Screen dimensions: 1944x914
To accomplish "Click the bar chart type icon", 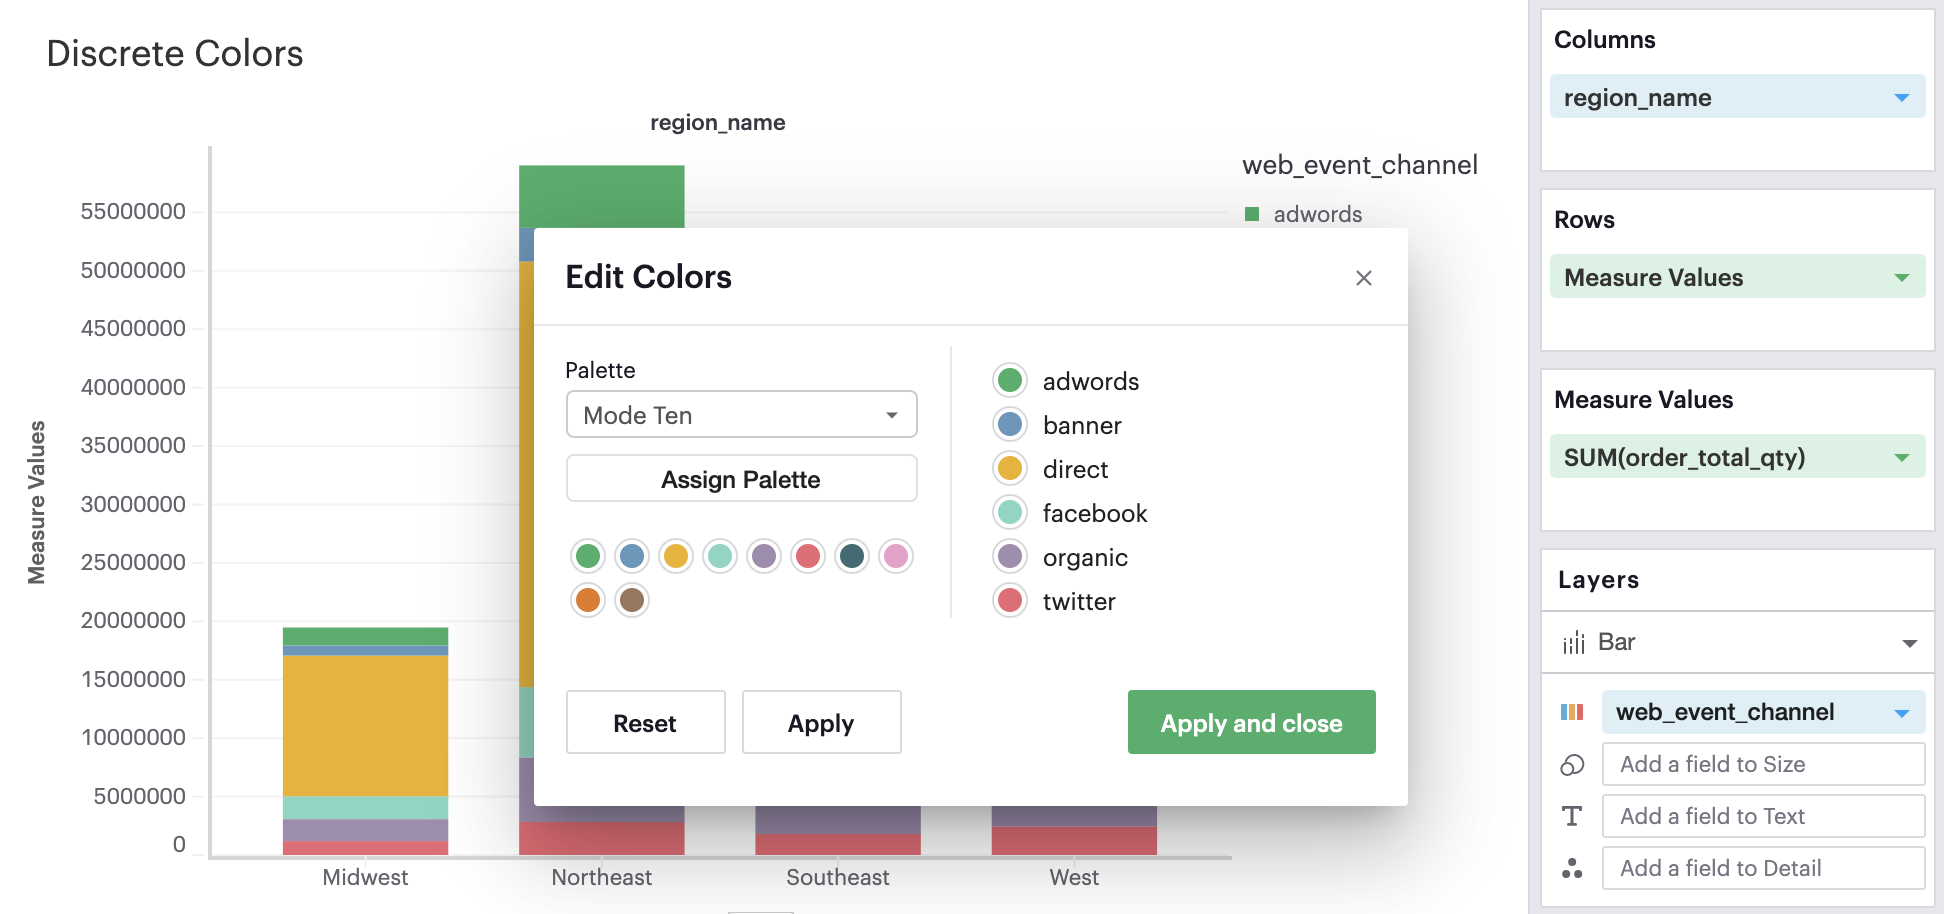I will (x=1574, y=642).
